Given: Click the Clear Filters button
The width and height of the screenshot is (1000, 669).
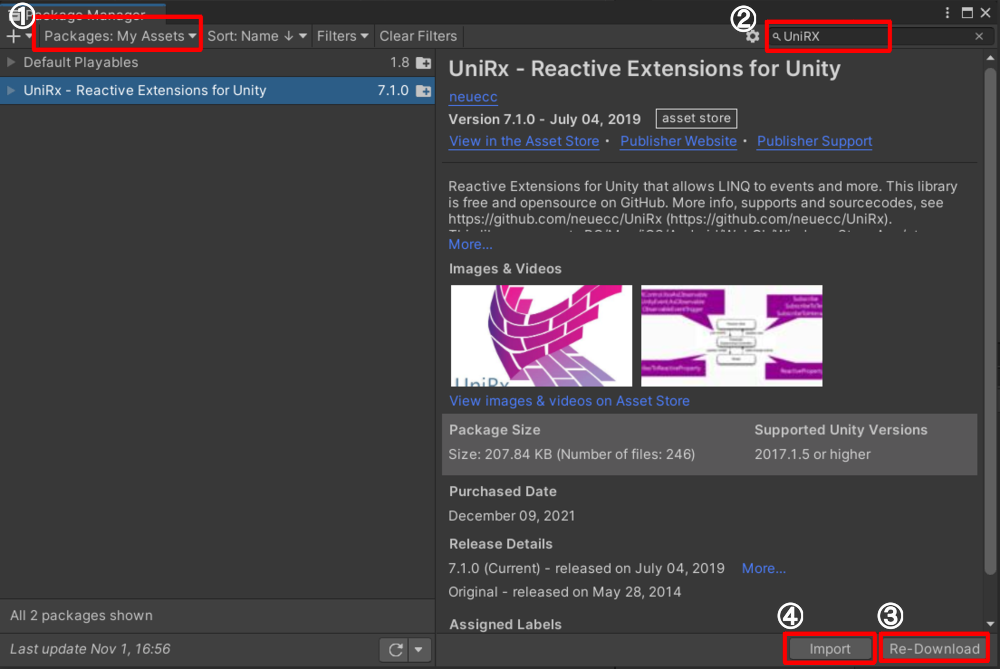Looking at the screenshot, I should click(x=418, y=35).
